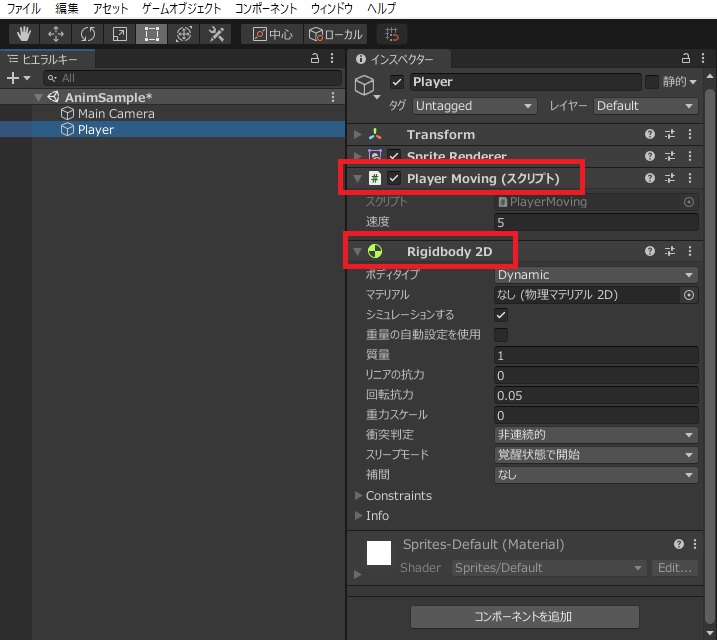Open AnimSample scene options menu
This screenshot has width=717, height=640.
coord(333,97)
